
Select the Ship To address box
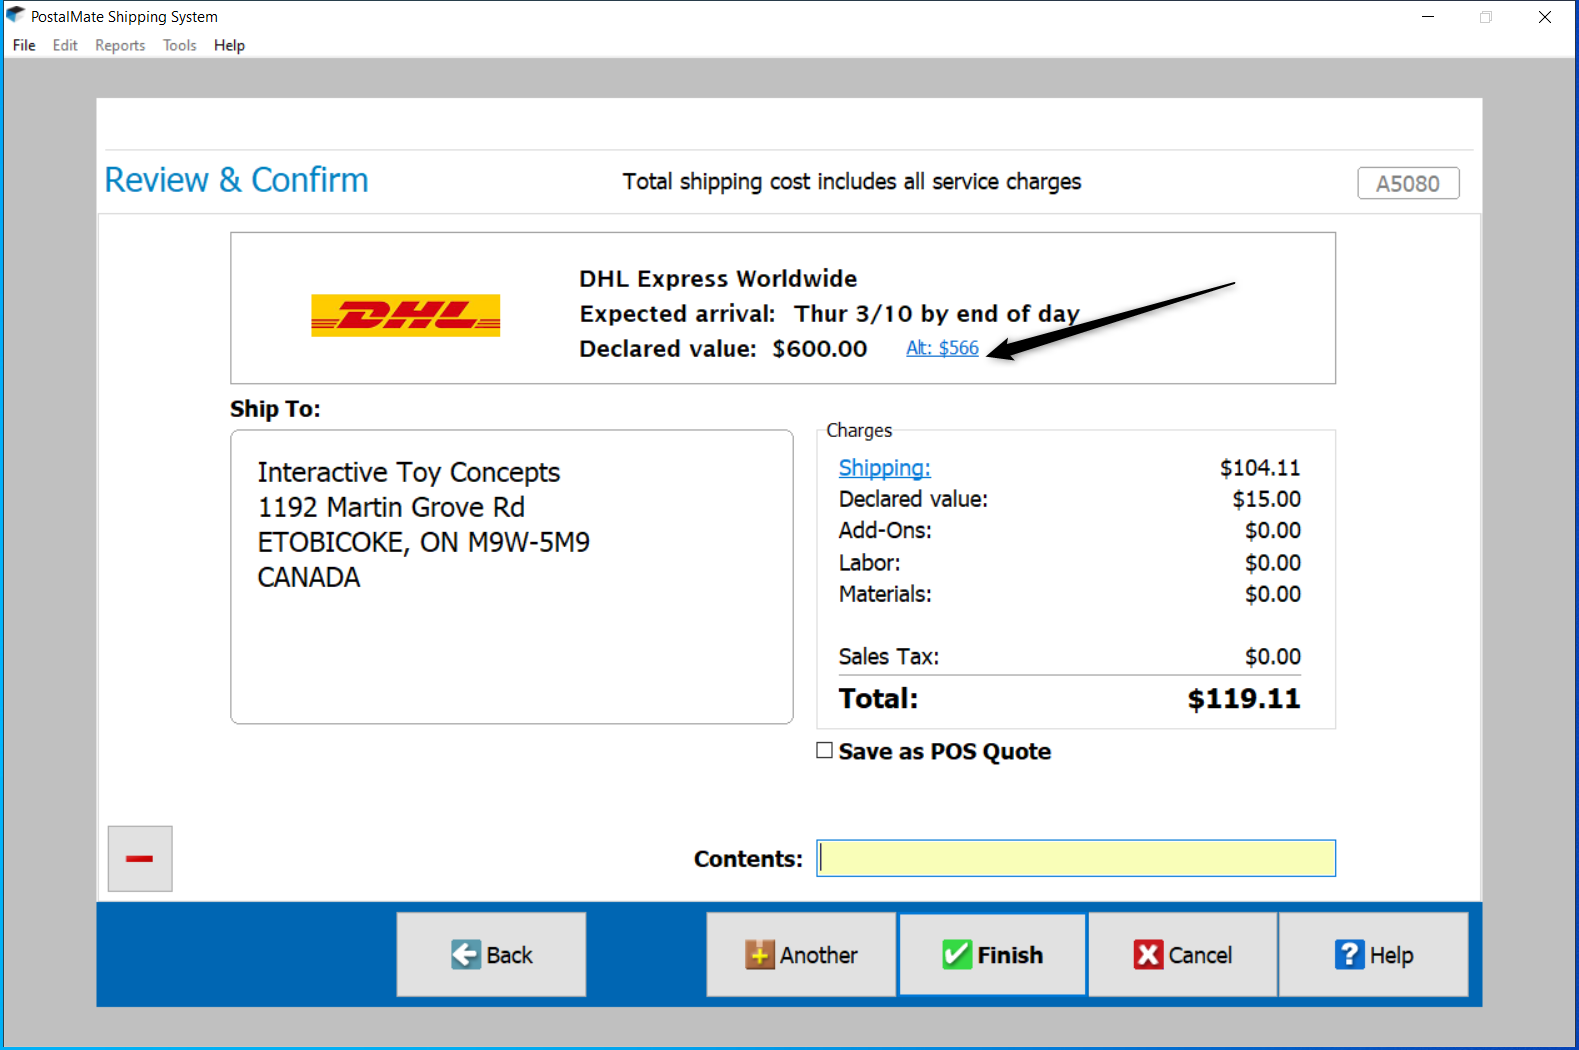click(x=512, y=577)
